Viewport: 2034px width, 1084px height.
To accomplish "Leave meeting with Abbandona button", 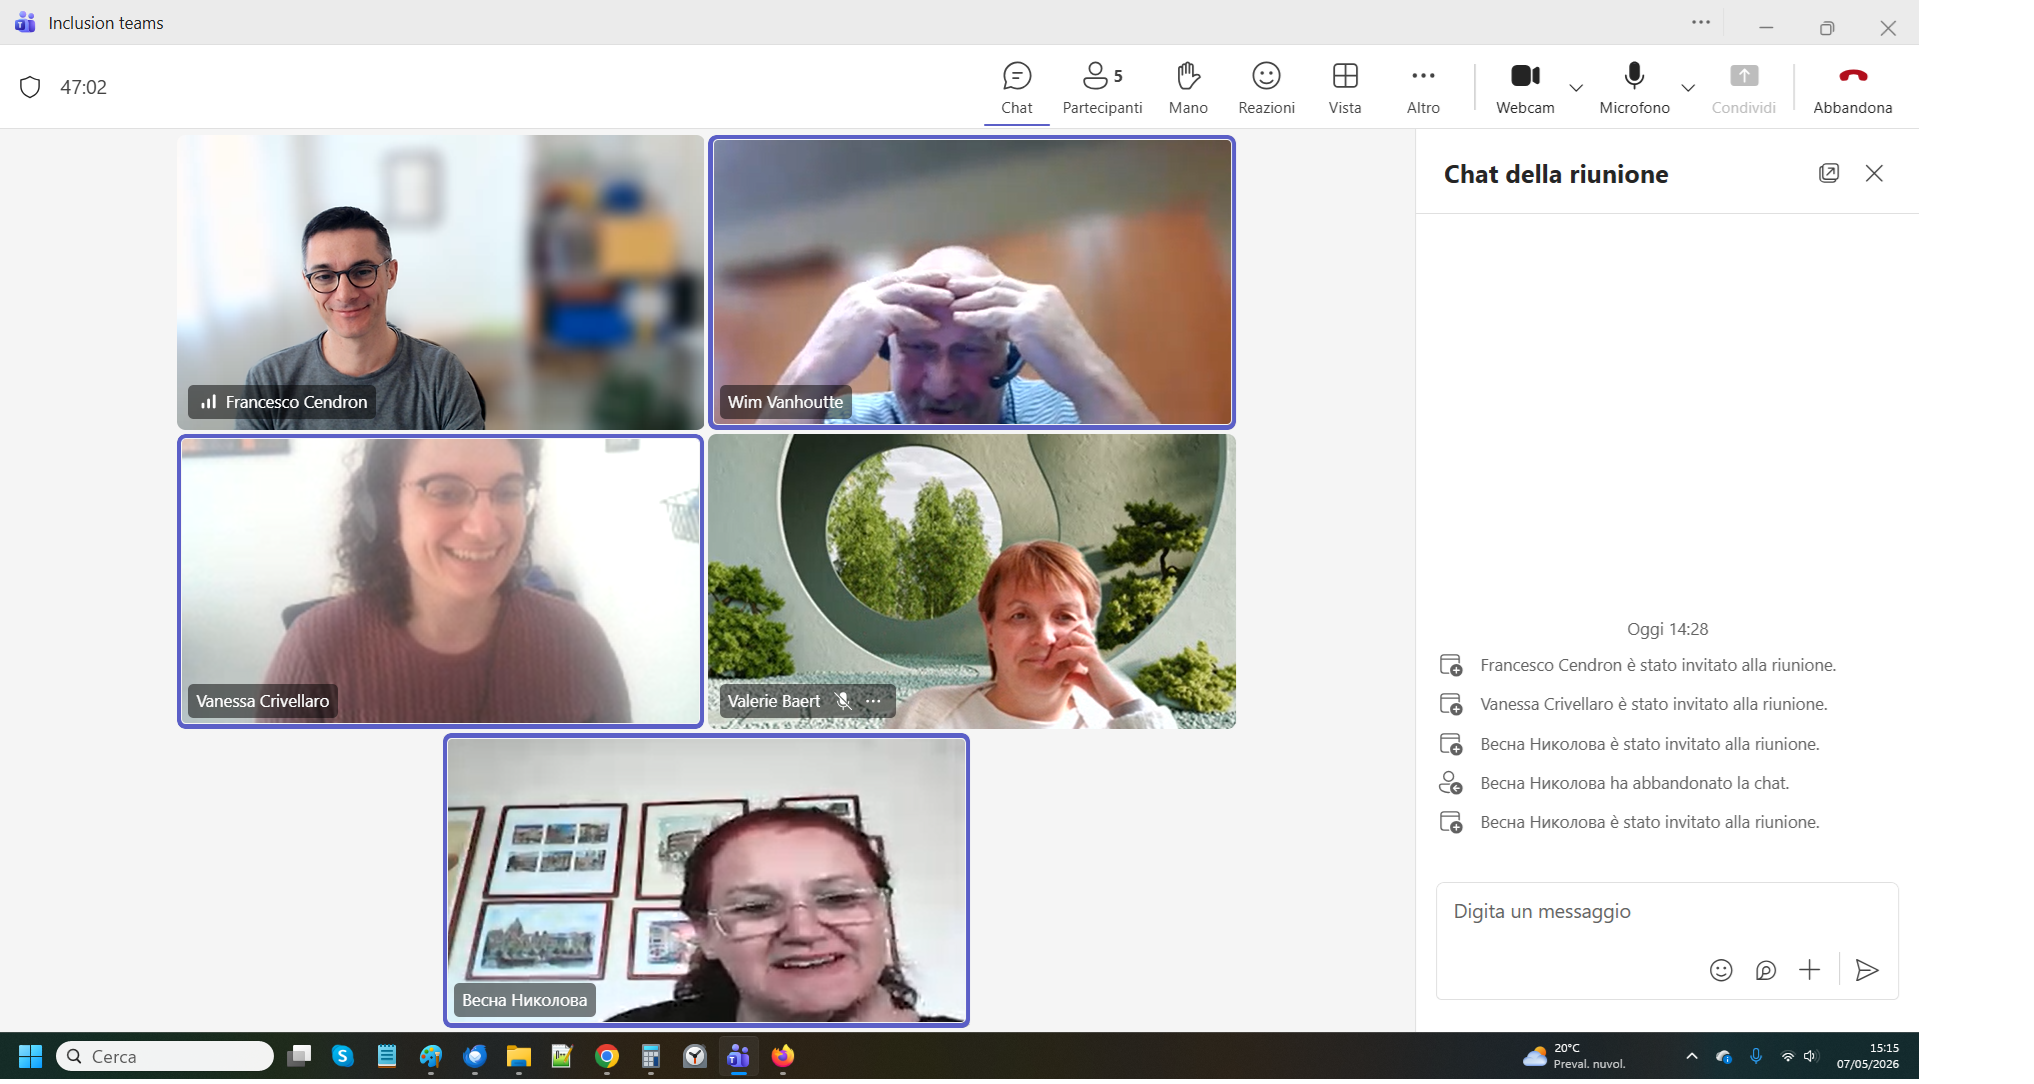I will click(1852, 88).
